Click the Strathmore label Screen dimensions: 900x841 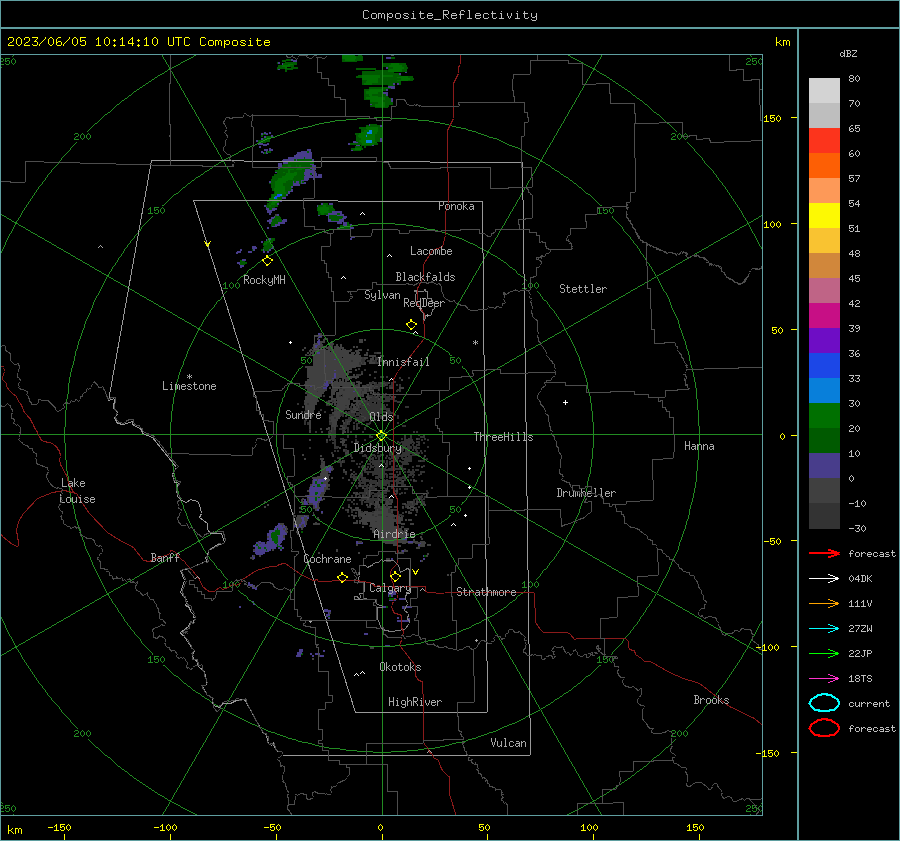(486, 592)
